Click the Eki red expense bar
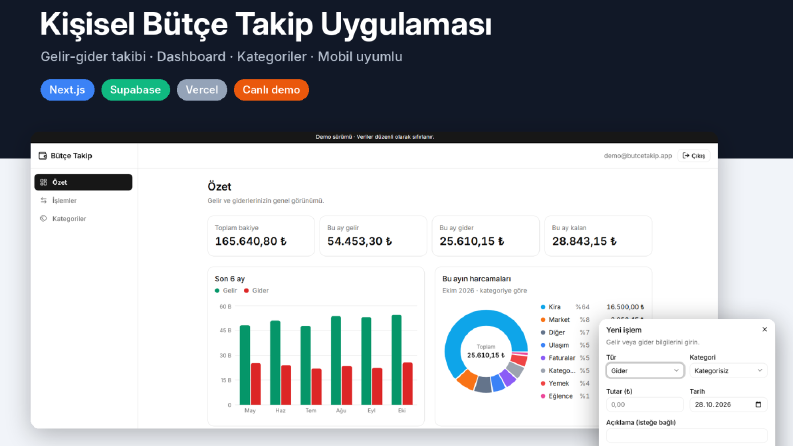 408,384
